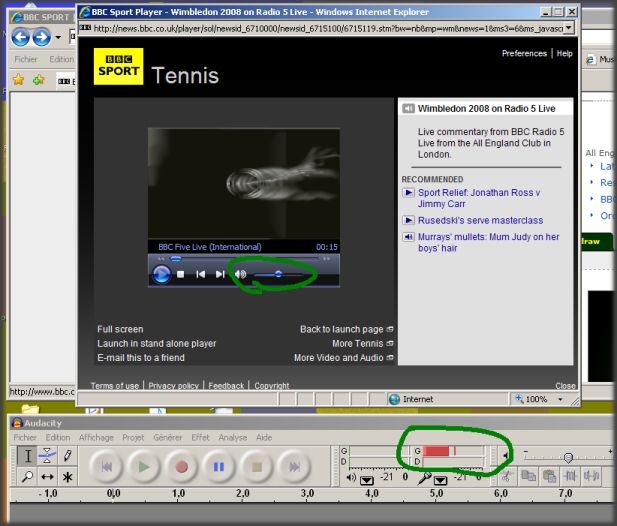The height and width of the screenshot is (526, 617).
Task: Open the Feedback link
Action: [226, 386]
